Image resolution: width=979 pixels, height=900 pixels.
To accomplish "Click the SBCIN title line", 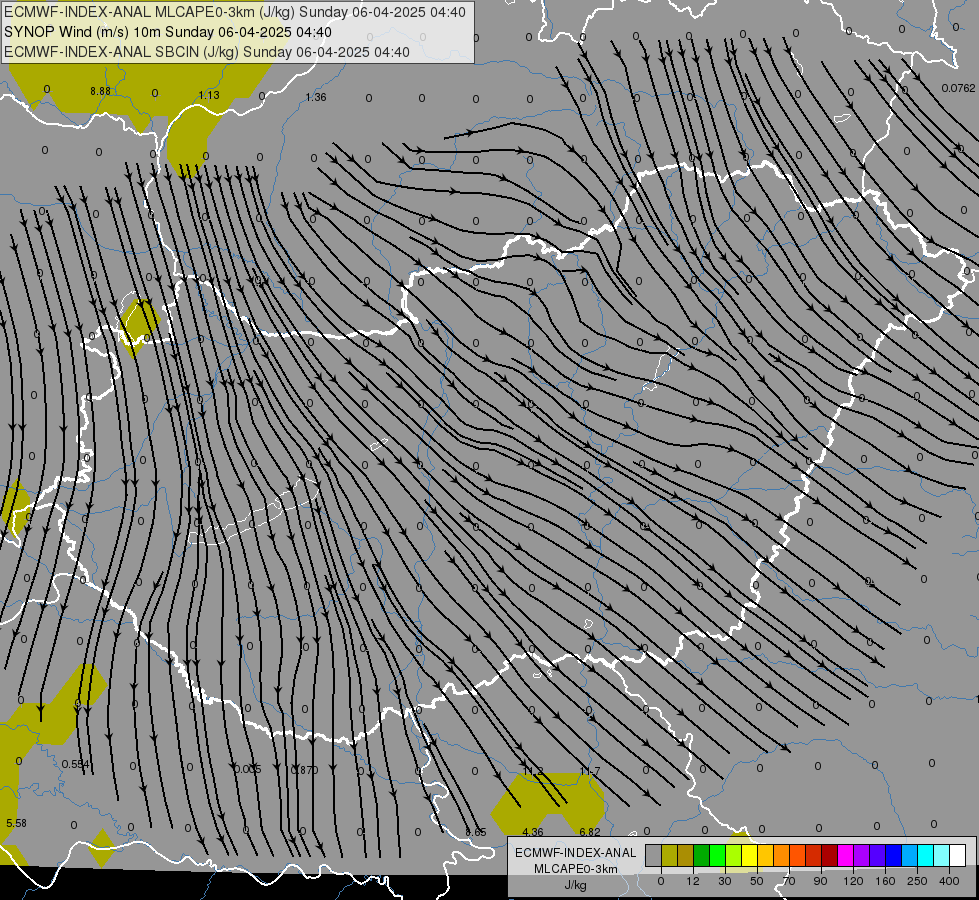I will pyautogui.click(x=207, y=52).
